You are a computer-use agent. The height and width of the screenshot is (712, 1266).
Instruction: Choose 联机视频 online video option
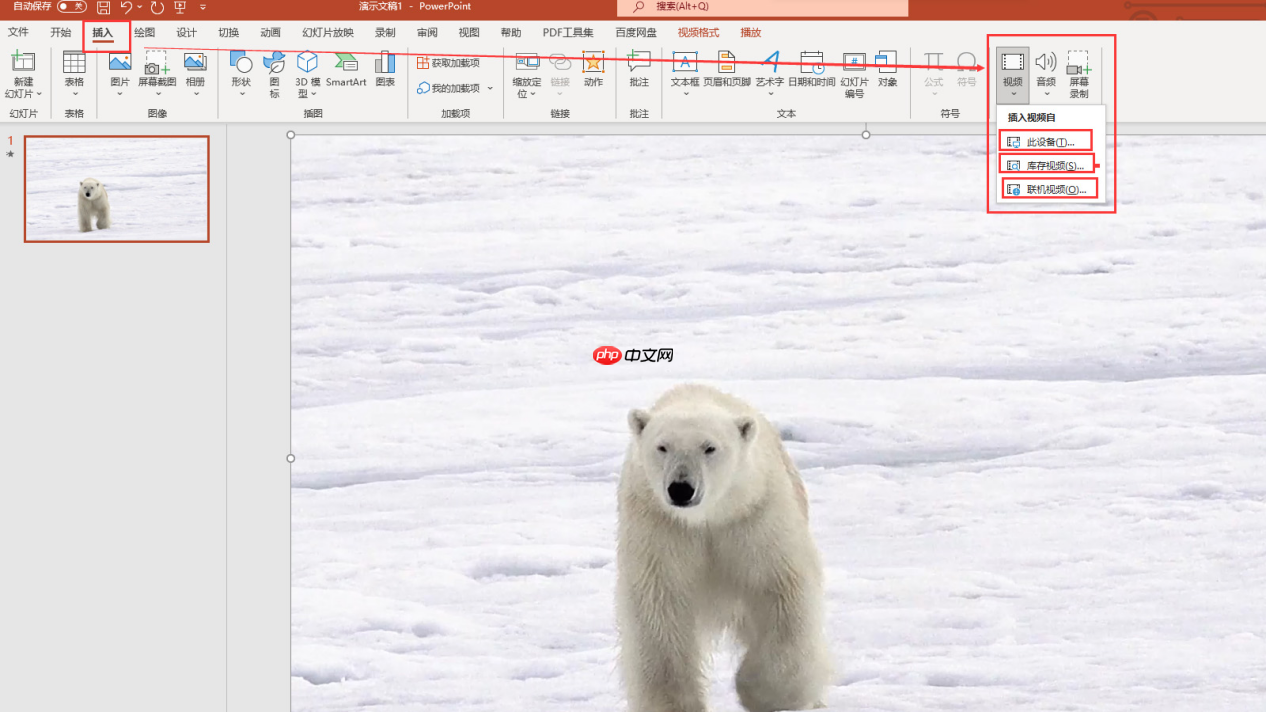[x=1049, y=188]
